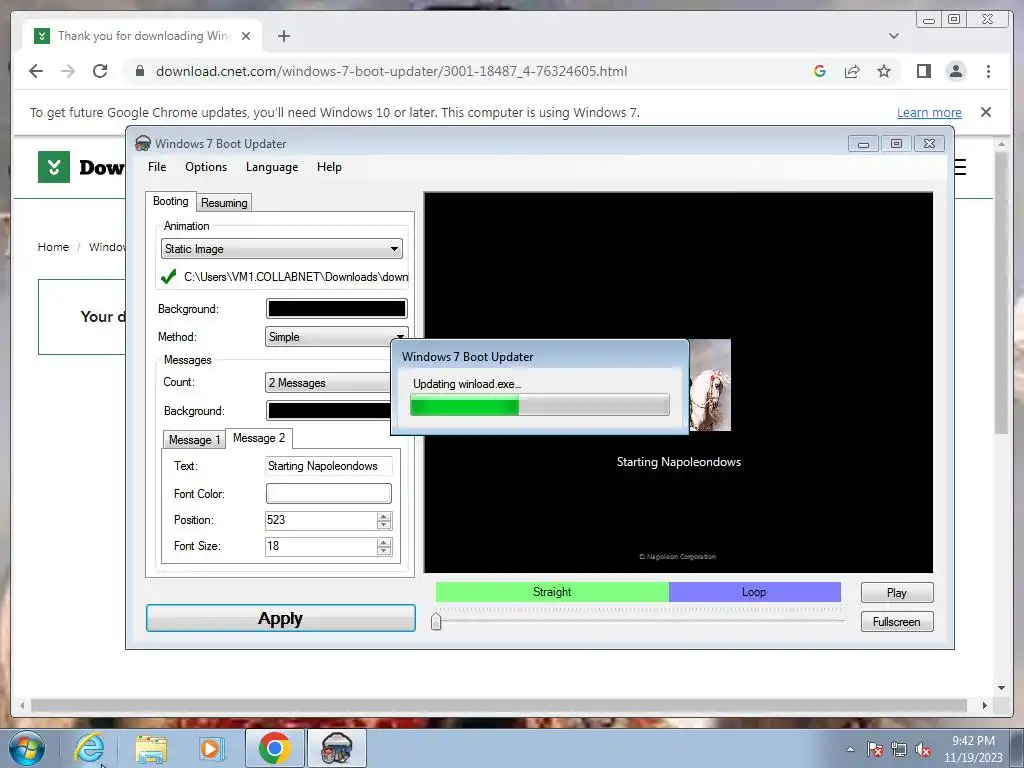Screen dimensions: 1024x768
Task: Reload the Chrome page
Action: tap(100, 71)
